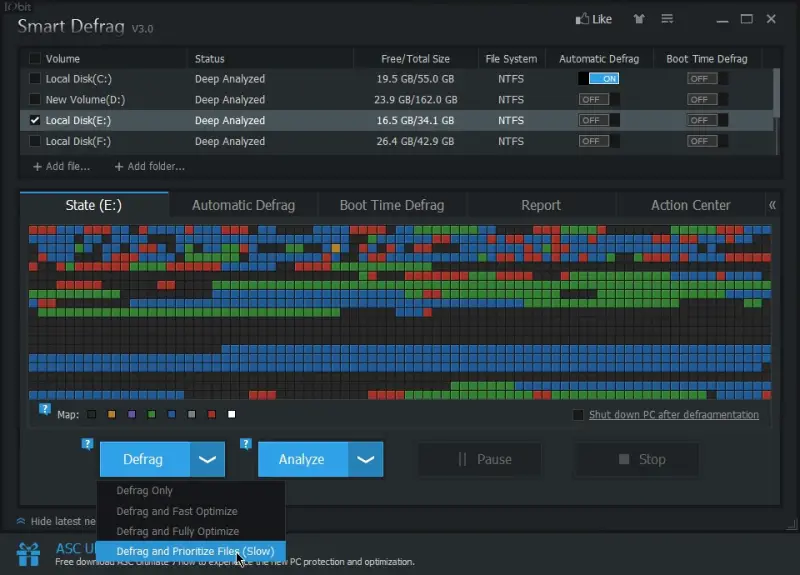The image size is (800, 575).
Task: Click help icon beside Defrag button
Action: point(87,443)
